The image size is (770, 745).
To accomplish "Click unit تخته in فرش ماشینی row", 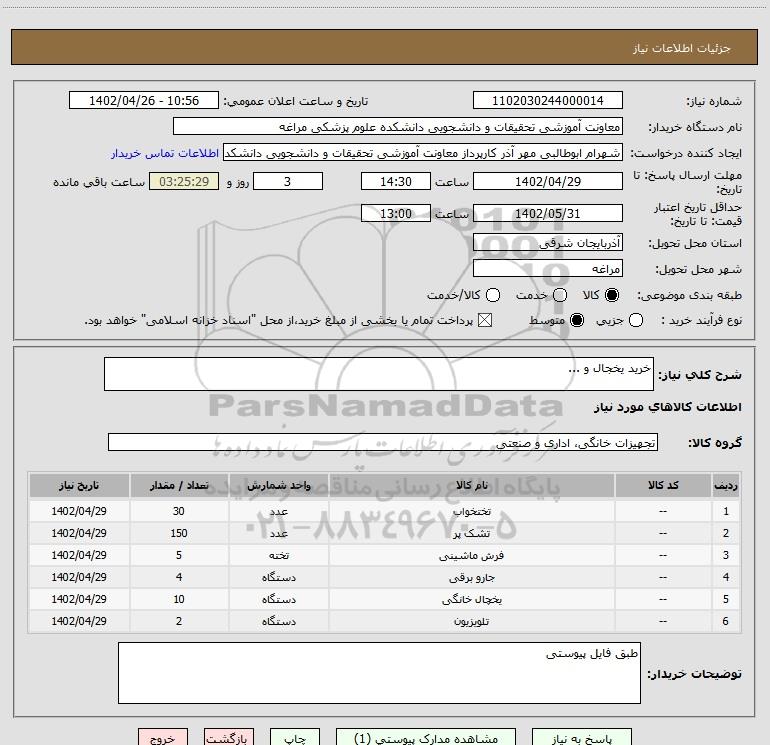I will coord(278,555).
